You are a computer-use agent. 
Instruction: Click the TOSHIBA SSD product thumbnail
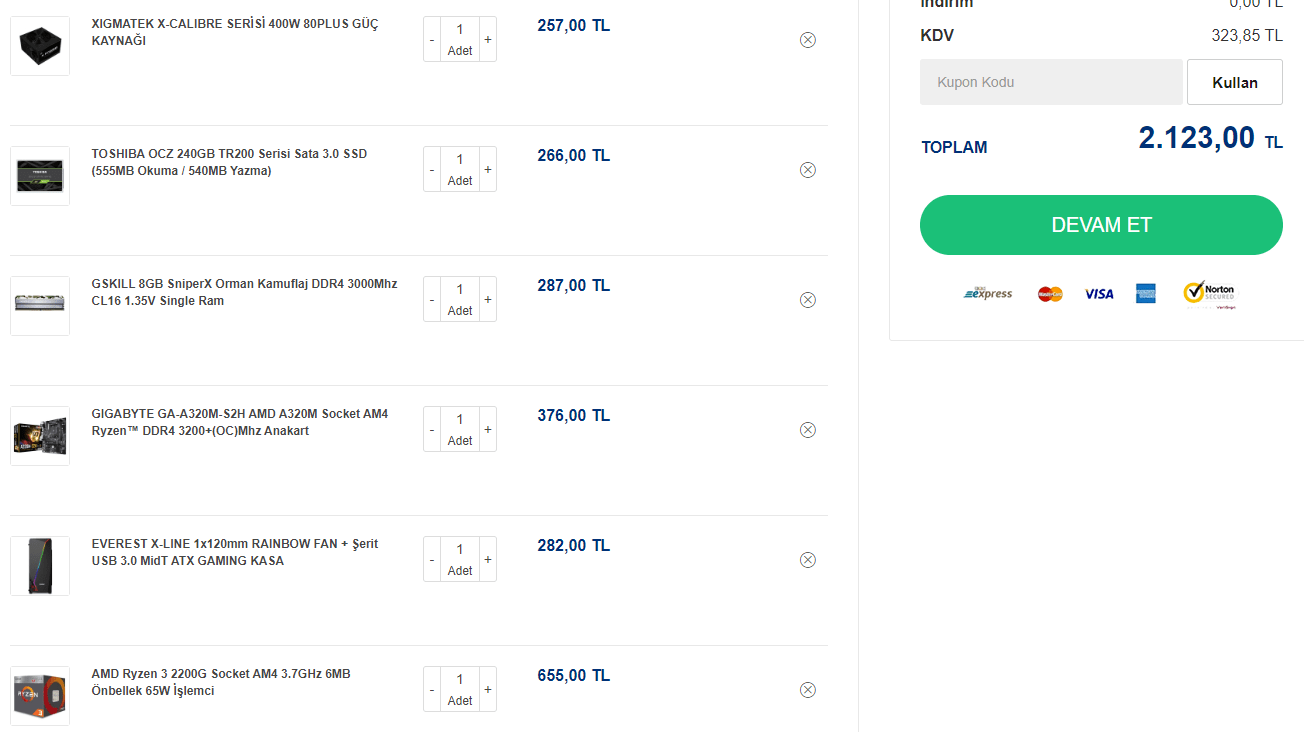click(x=40, y=176)
